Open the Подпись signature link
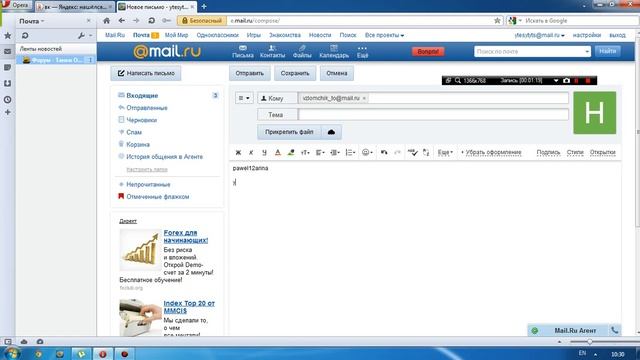This screenshot has height=360, width=640. pyautogui.click(x=548, y=152)
